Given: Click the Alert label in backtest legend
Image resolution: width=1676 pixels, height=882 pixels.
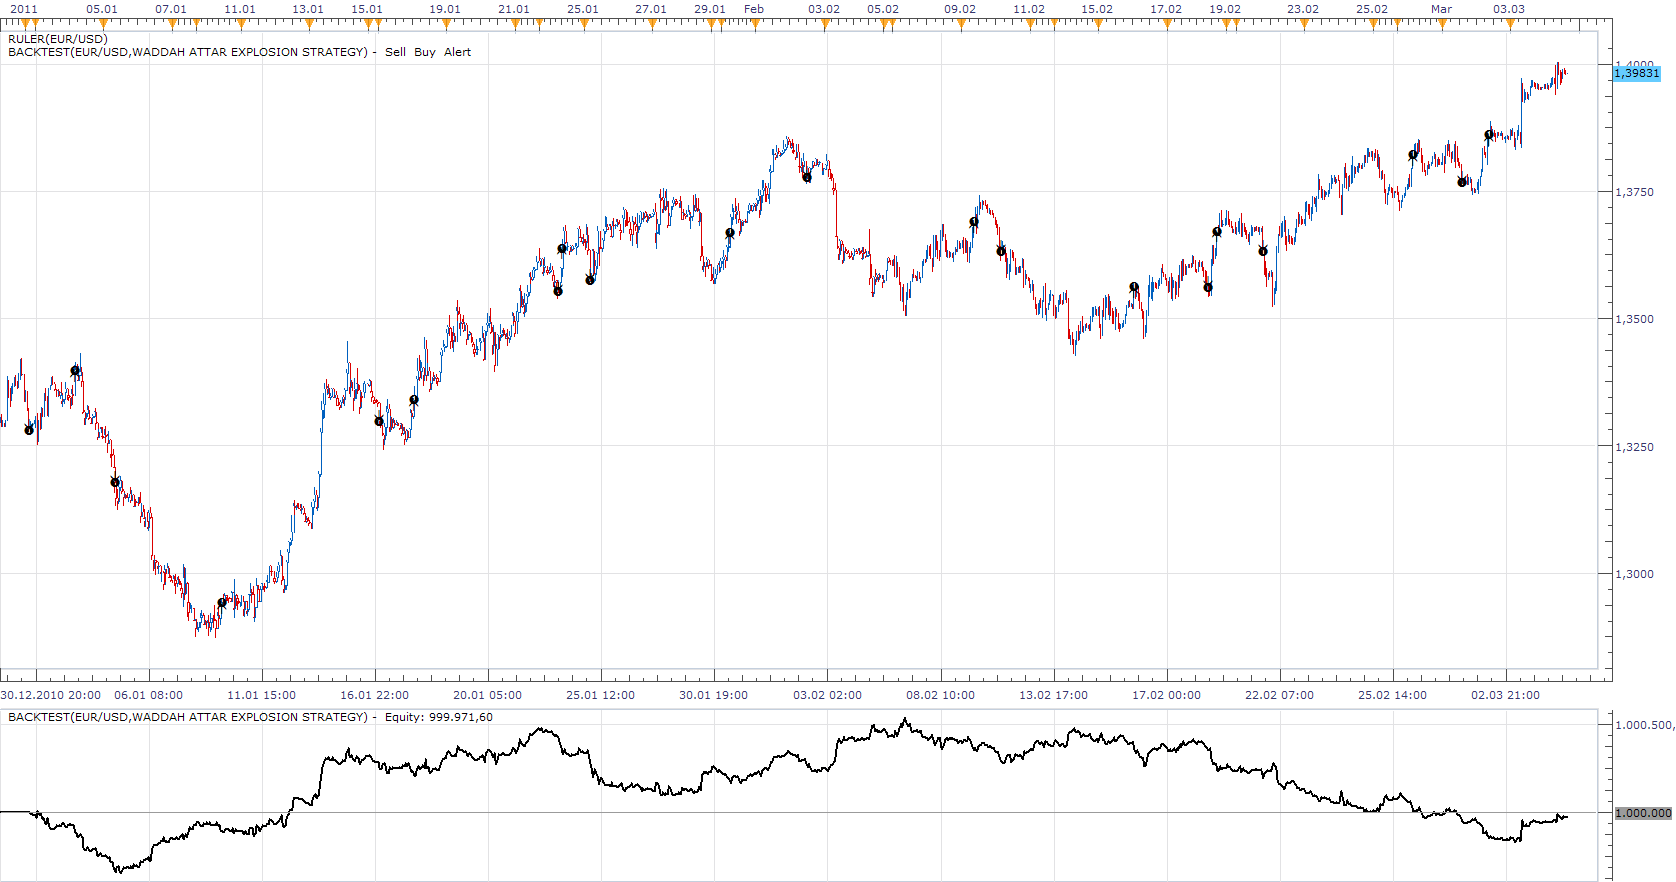Looking at the screenshot, I should tap(457, 52).
